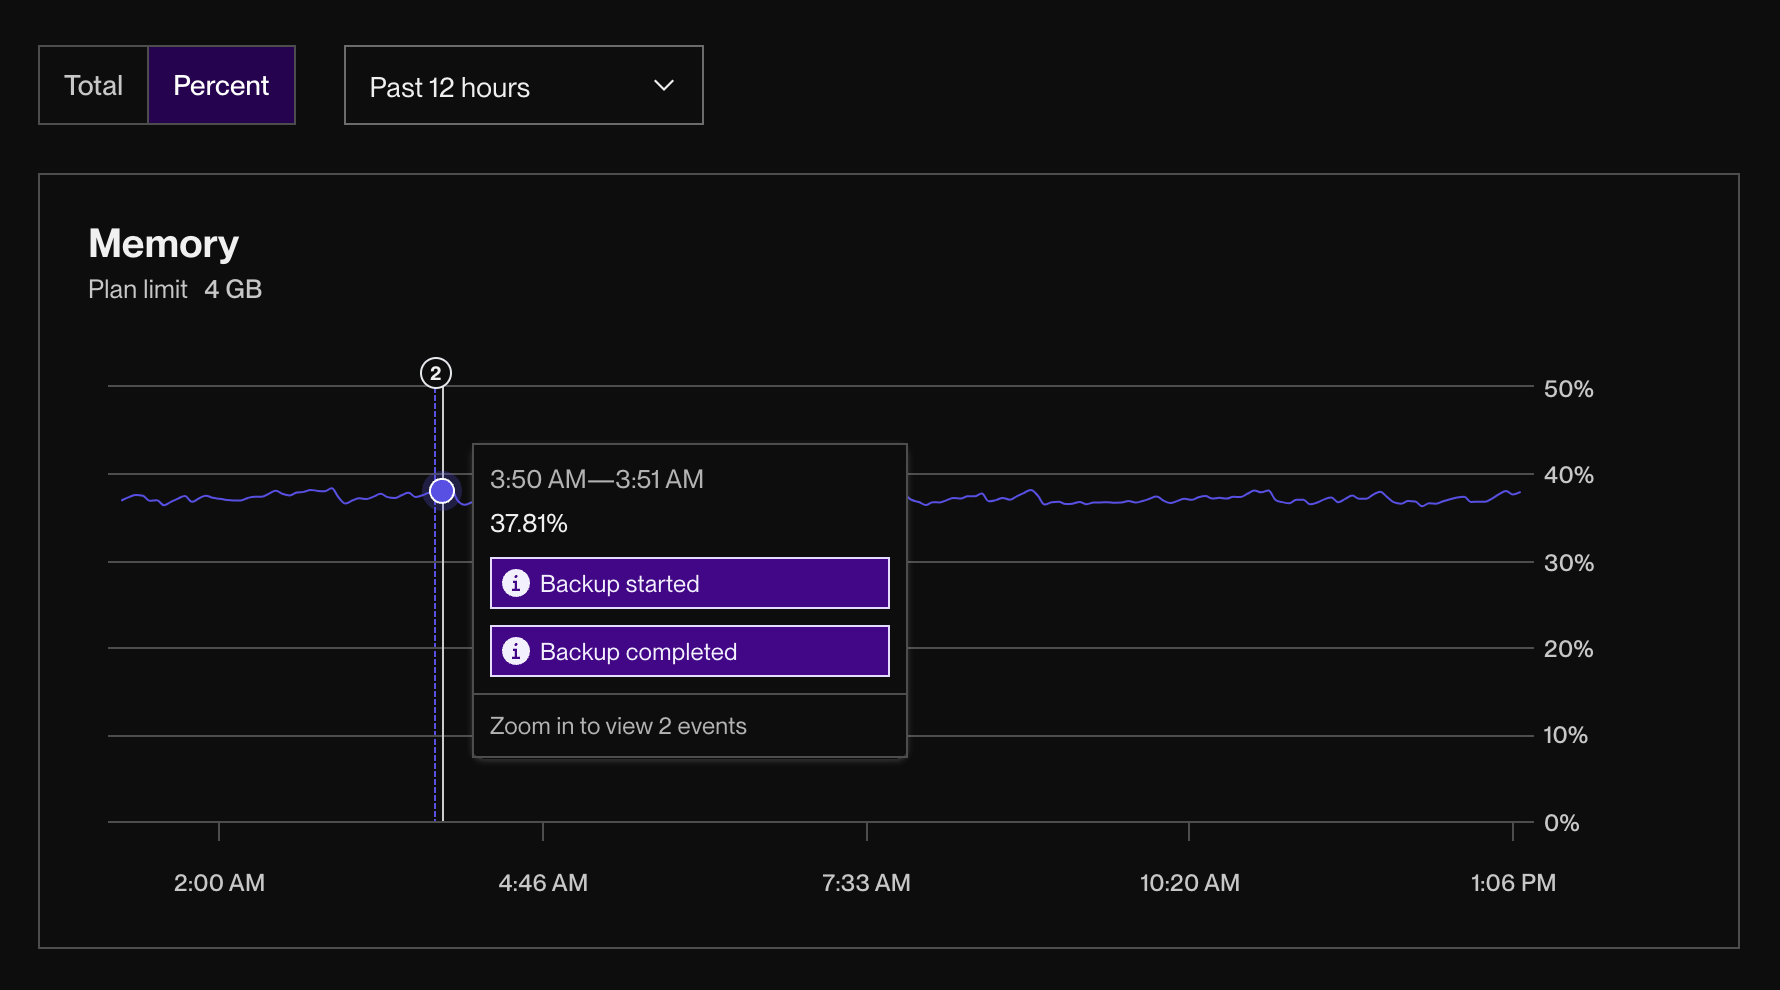Click the Memory chart title
The image size is (1780, 990).
point(163,243)
